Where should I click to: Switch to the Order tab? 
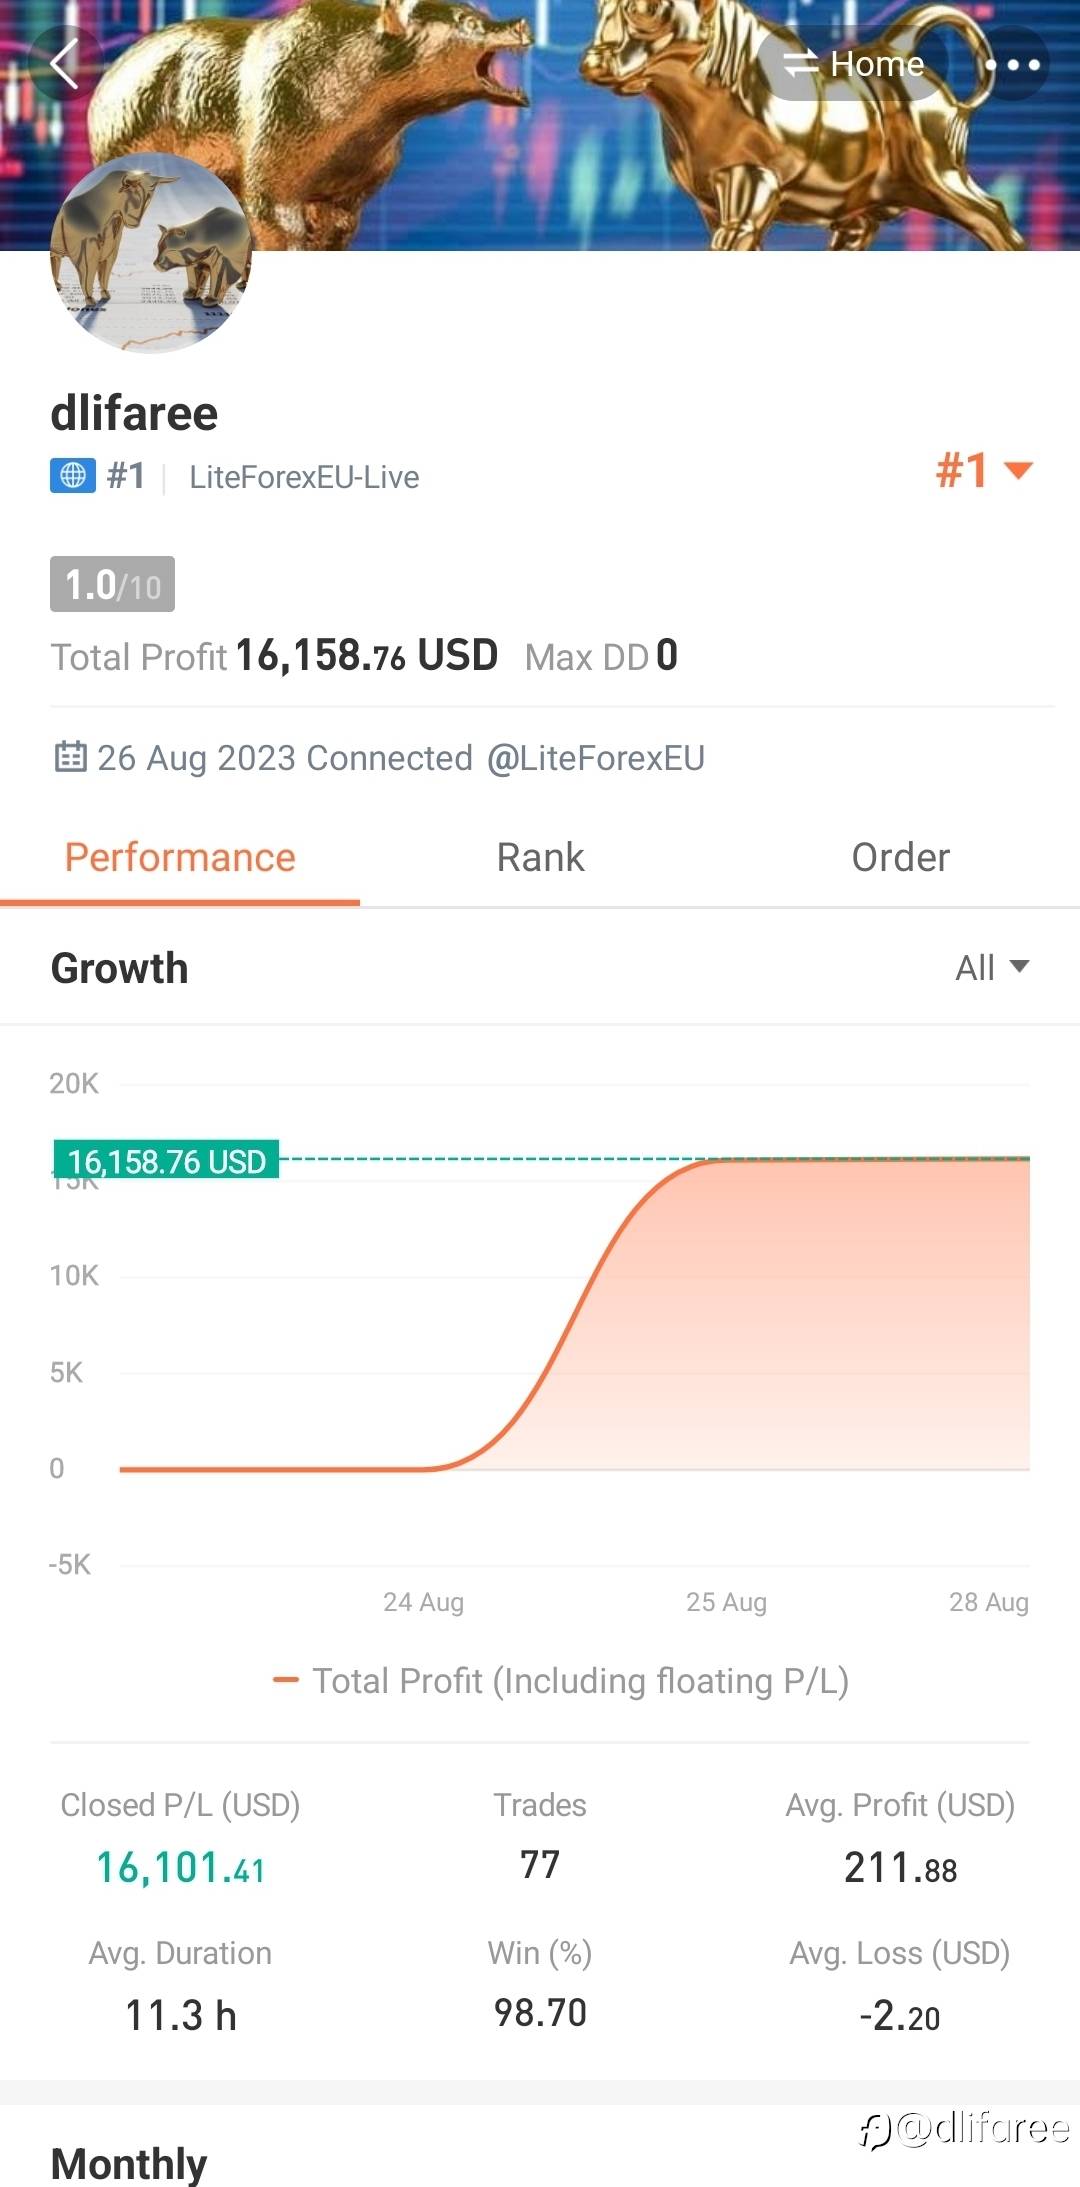(900, 858)
